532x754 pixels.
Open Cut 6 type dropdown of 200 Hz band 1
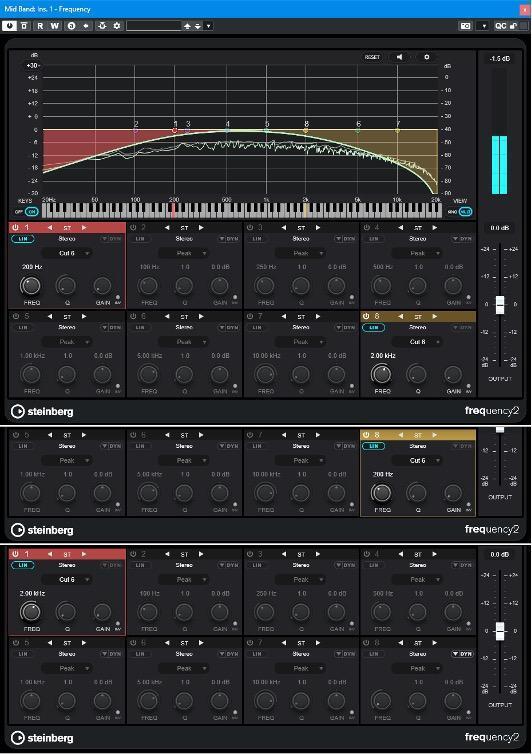click(x=66, y=253)
